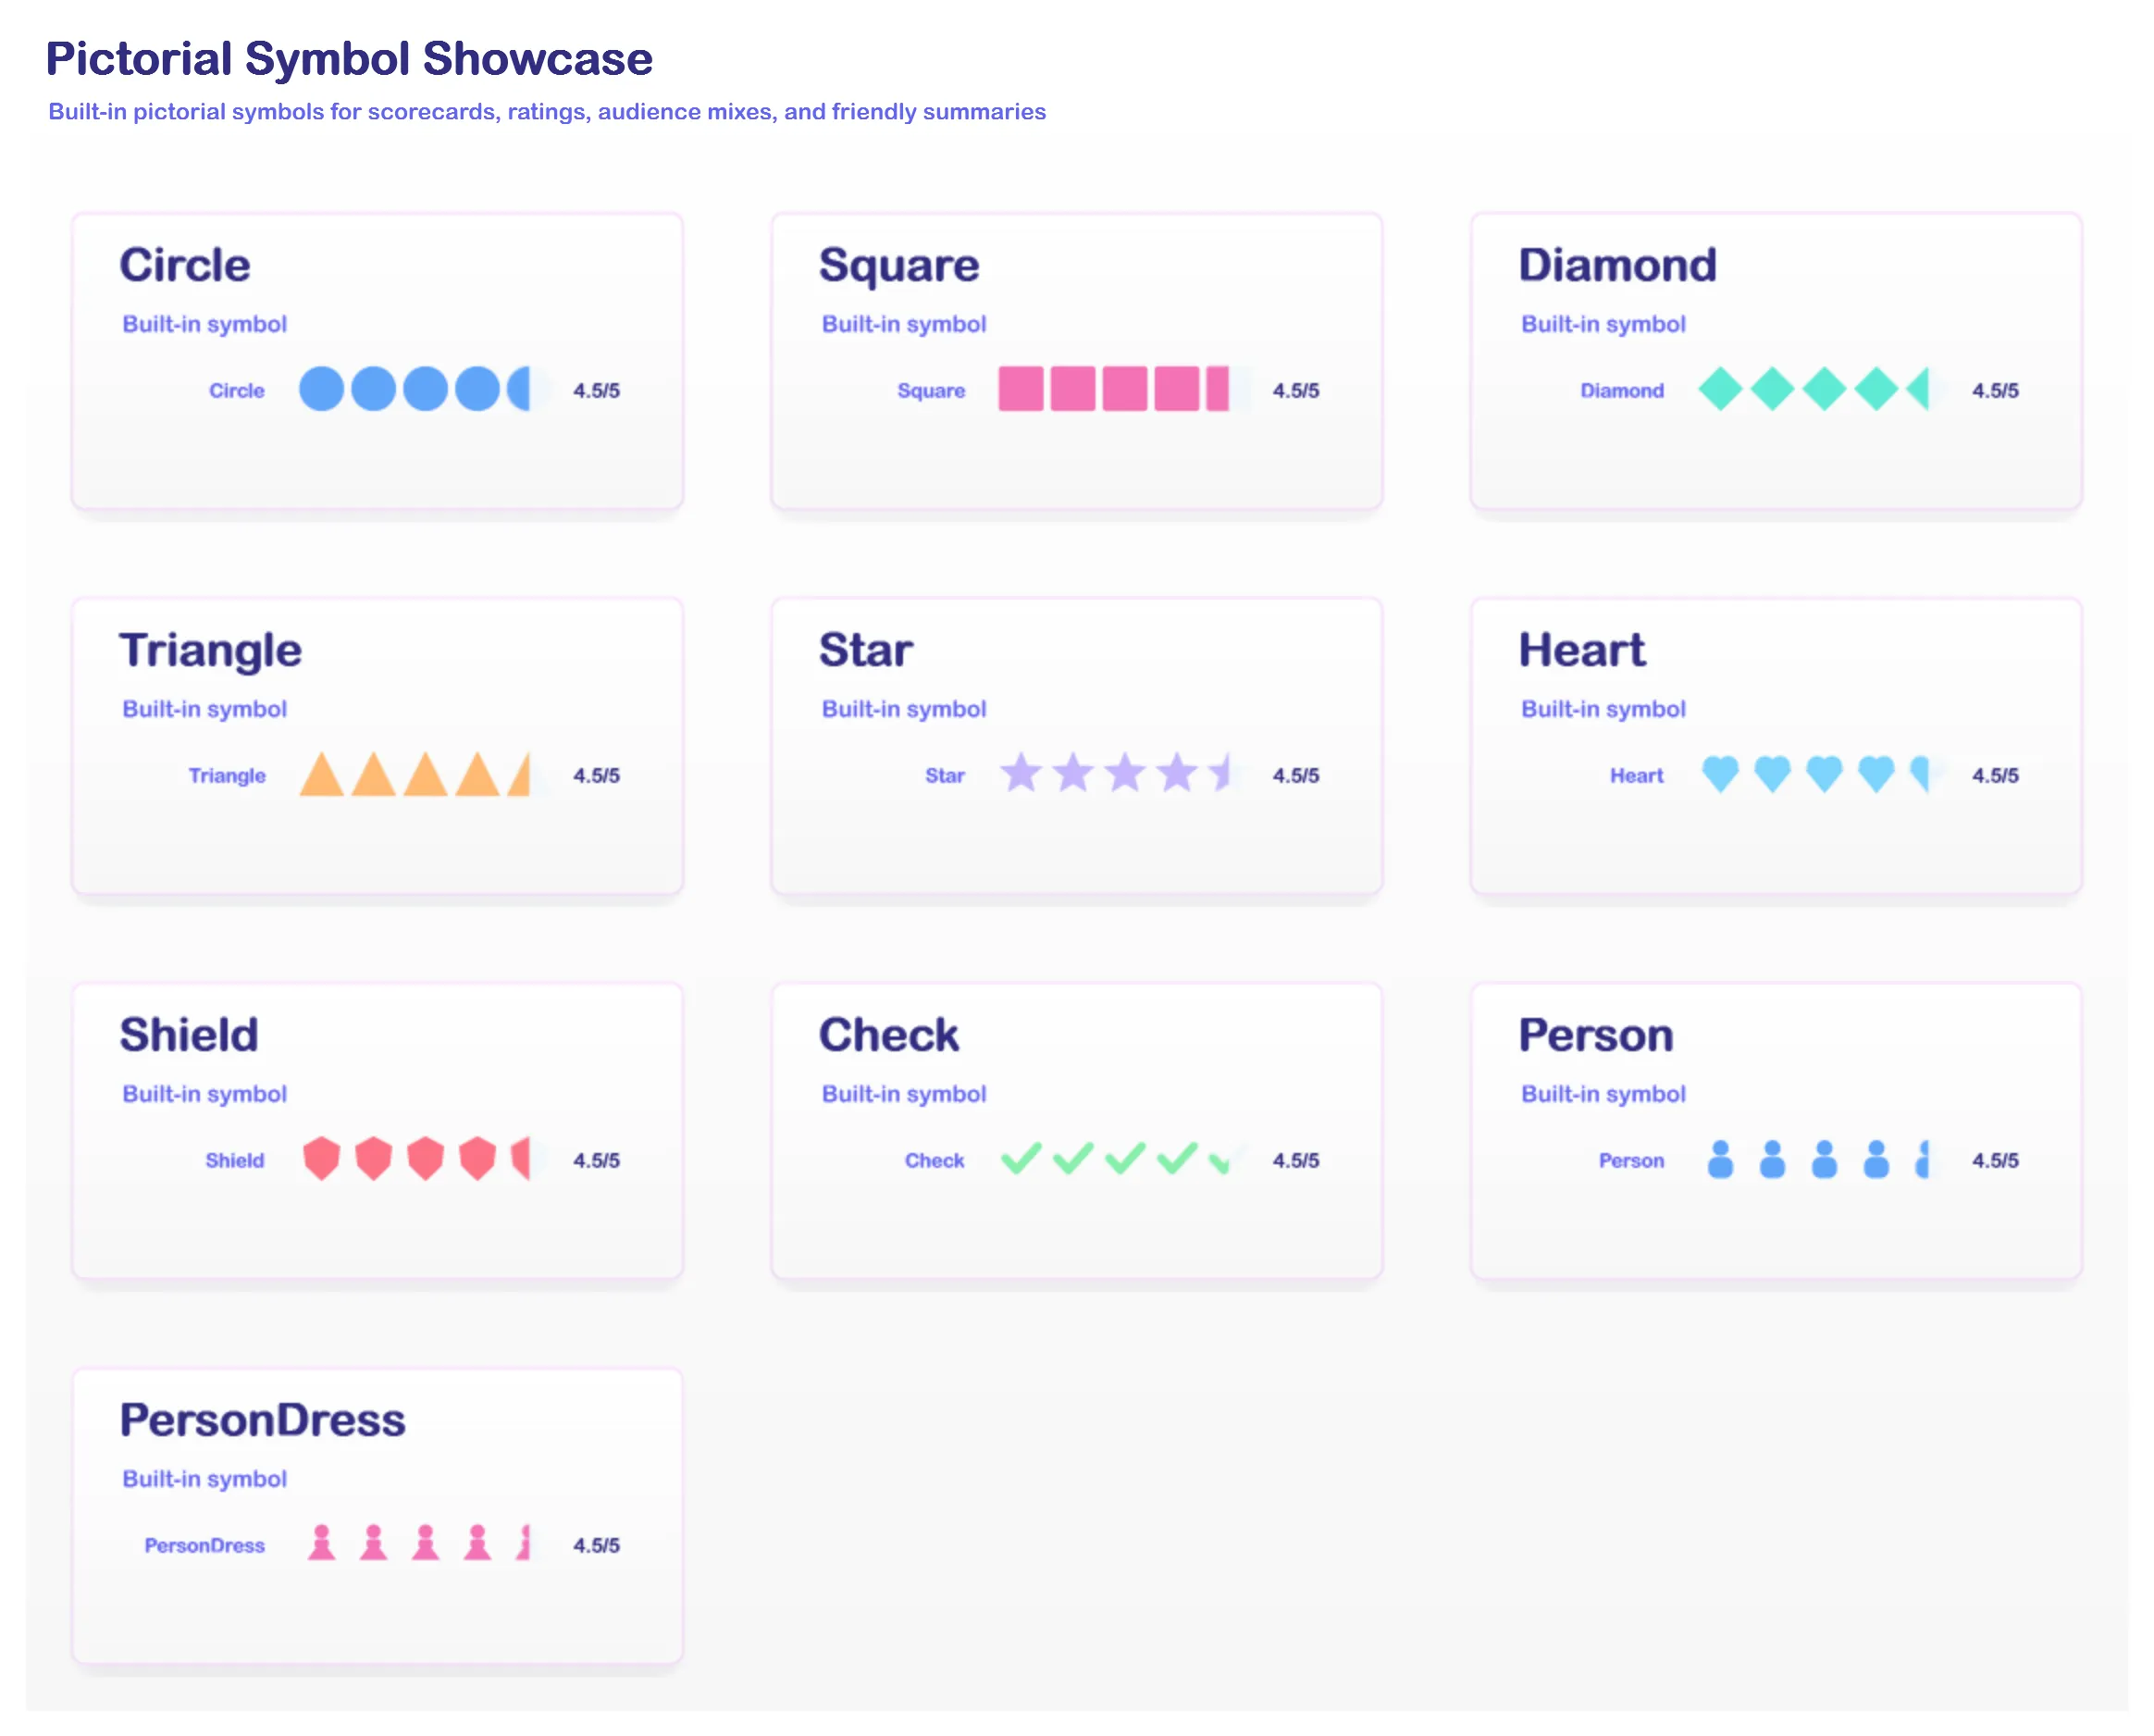Click the first teal diamond symbol

(x=1720, y=389)
